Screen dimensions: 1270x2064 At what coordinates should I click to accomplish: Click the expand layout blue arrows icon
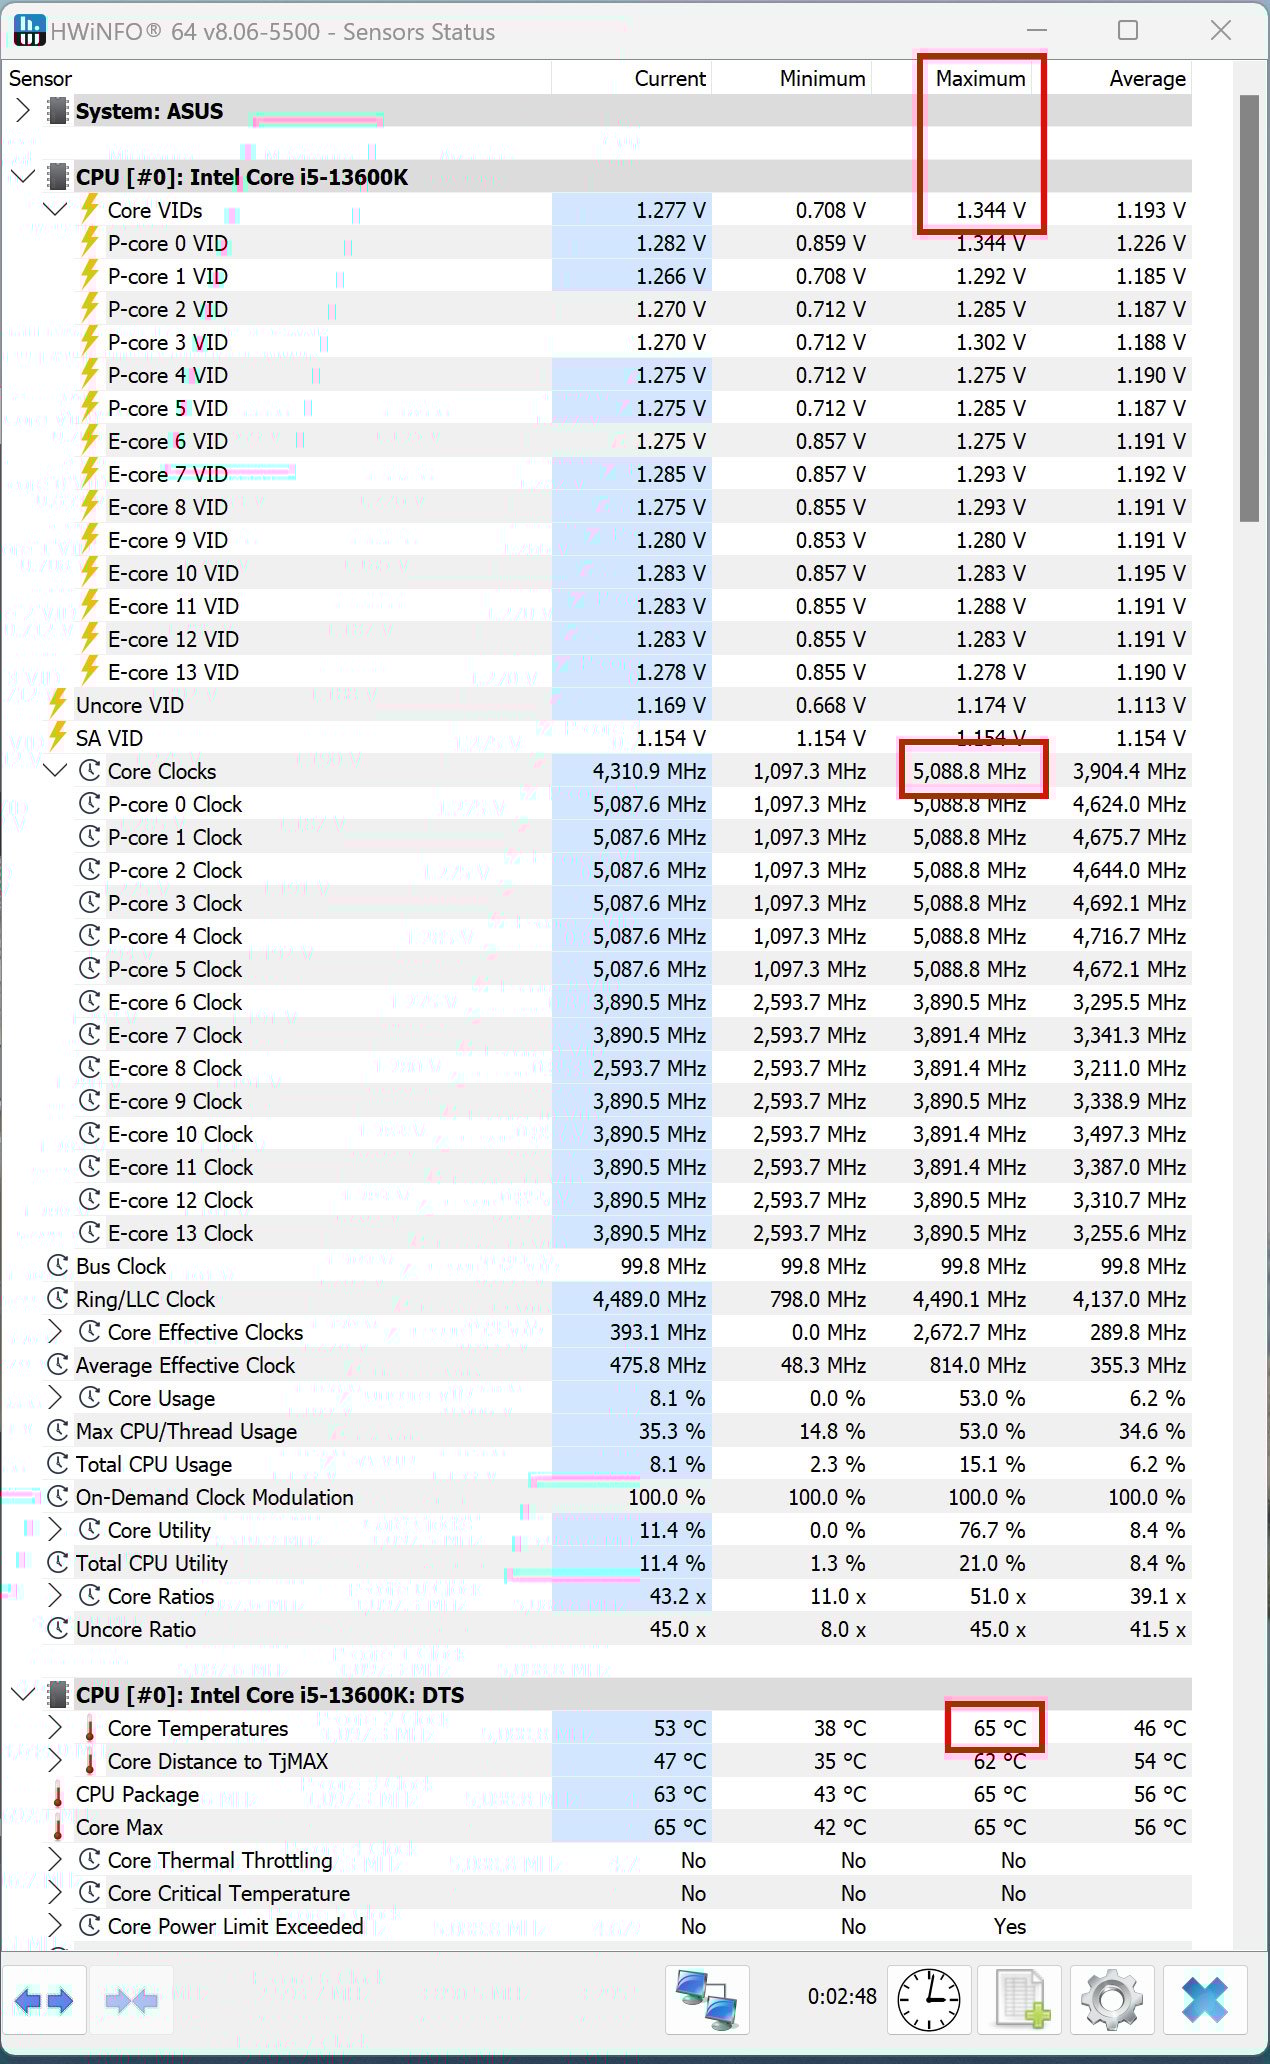44,2000
